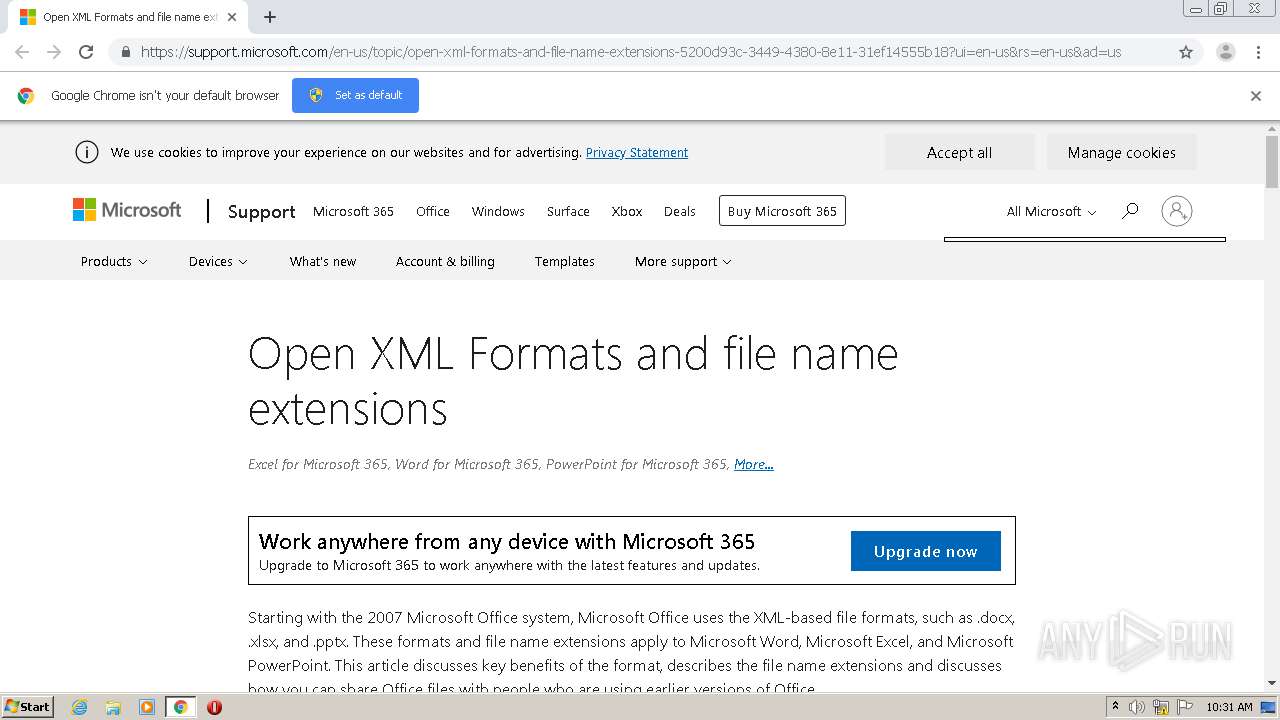Expand the All Microsoft dropdown

click(1051, 211)
